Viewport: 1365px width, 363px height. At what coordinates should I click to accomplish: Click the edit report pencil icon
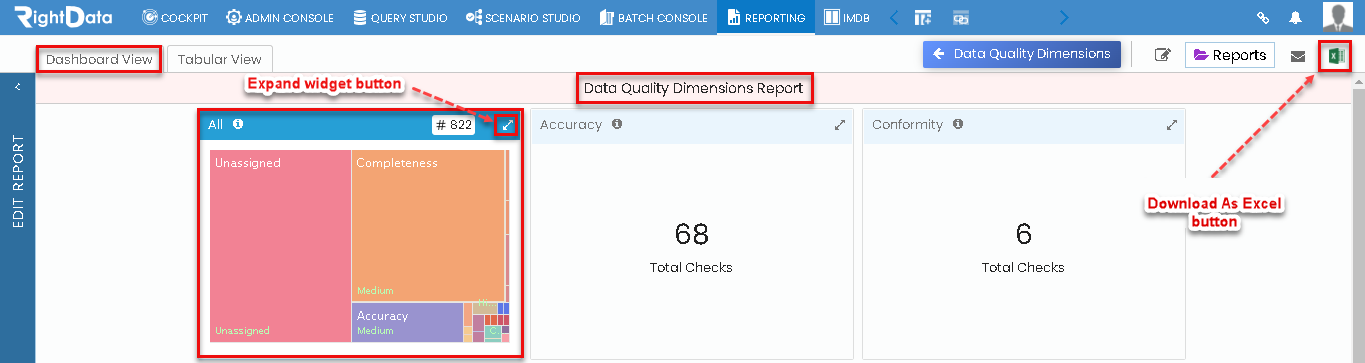pos(1162,55)
